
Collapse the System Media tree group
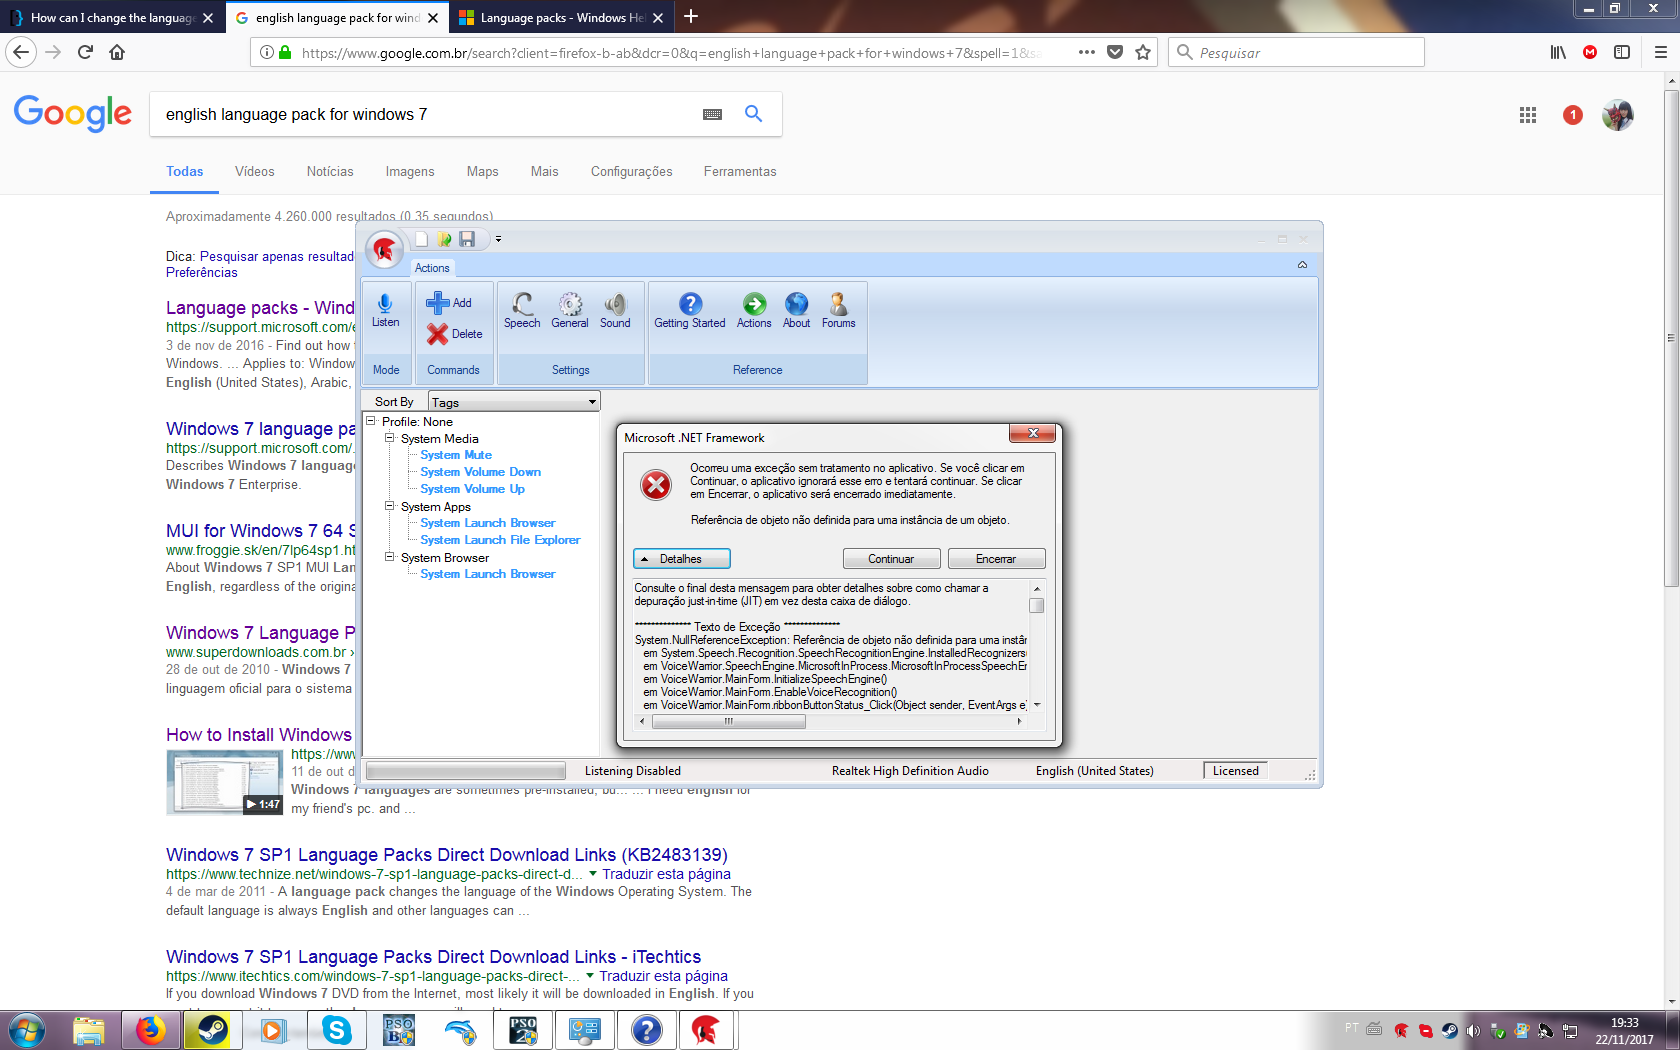(x=390, y=438)
